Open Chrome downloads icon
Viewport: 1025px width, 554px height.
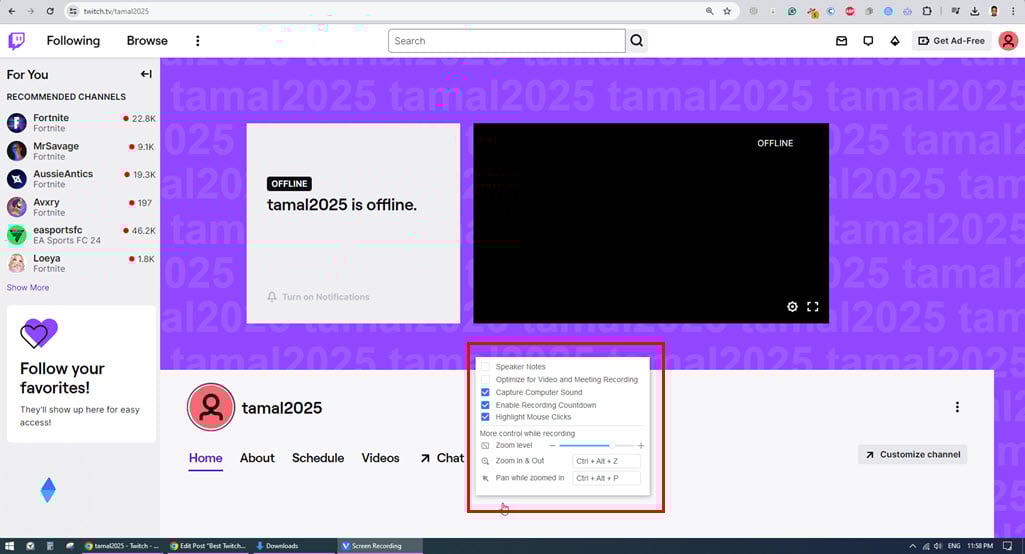tap(975, 11)
